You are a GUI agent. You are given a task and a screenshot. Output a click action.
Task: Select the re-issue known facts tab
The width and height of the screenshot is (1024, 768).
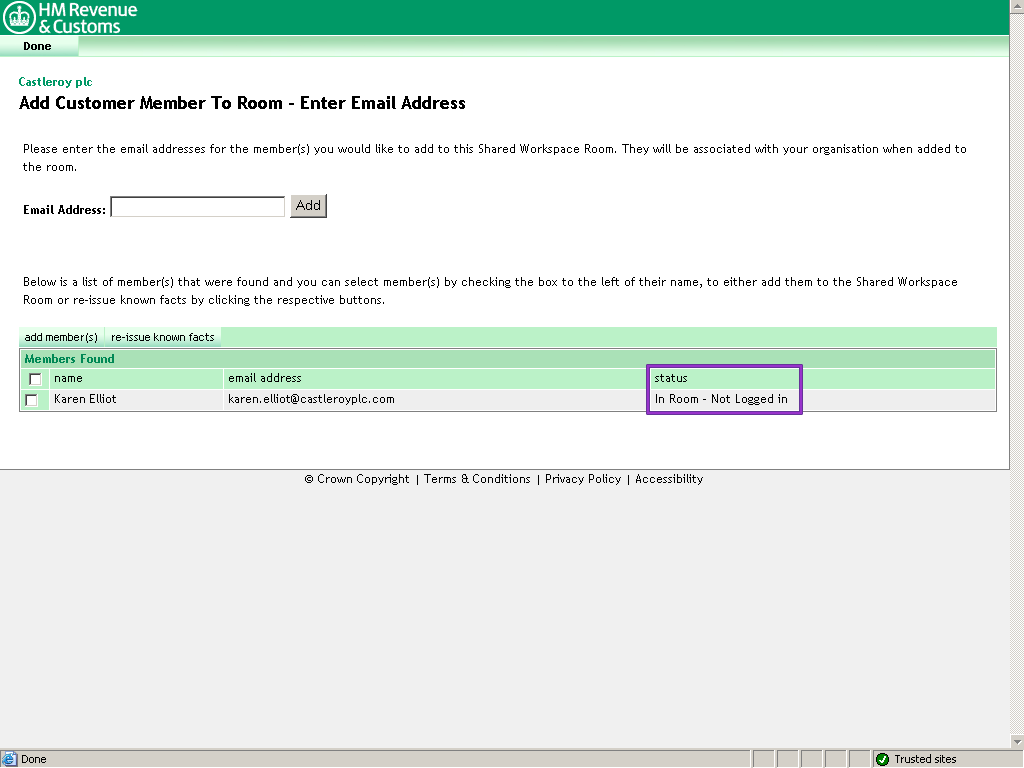[x=163, y=337]
